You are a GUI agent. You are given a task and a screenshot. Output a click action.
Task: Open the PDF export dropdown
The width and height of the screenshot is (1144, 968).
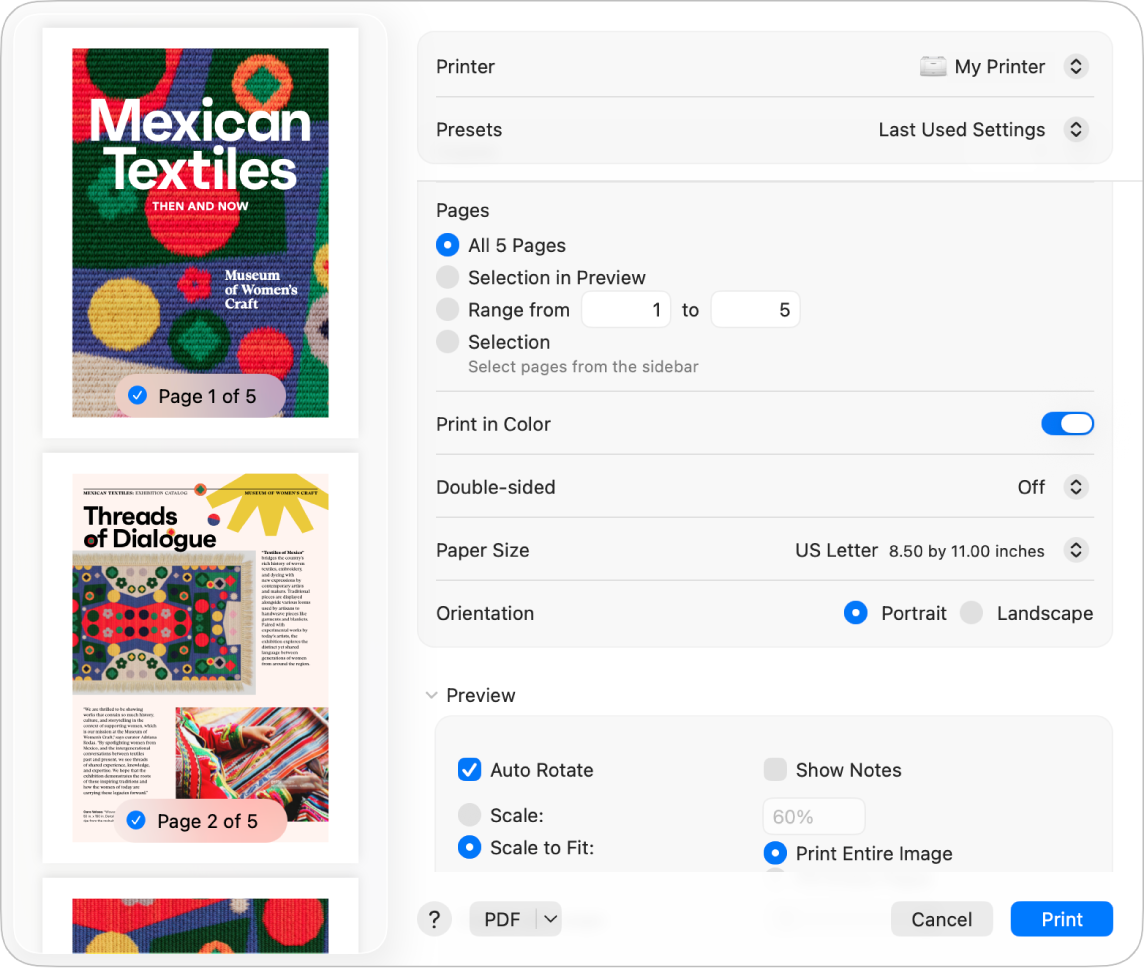(x=515, y=919)
